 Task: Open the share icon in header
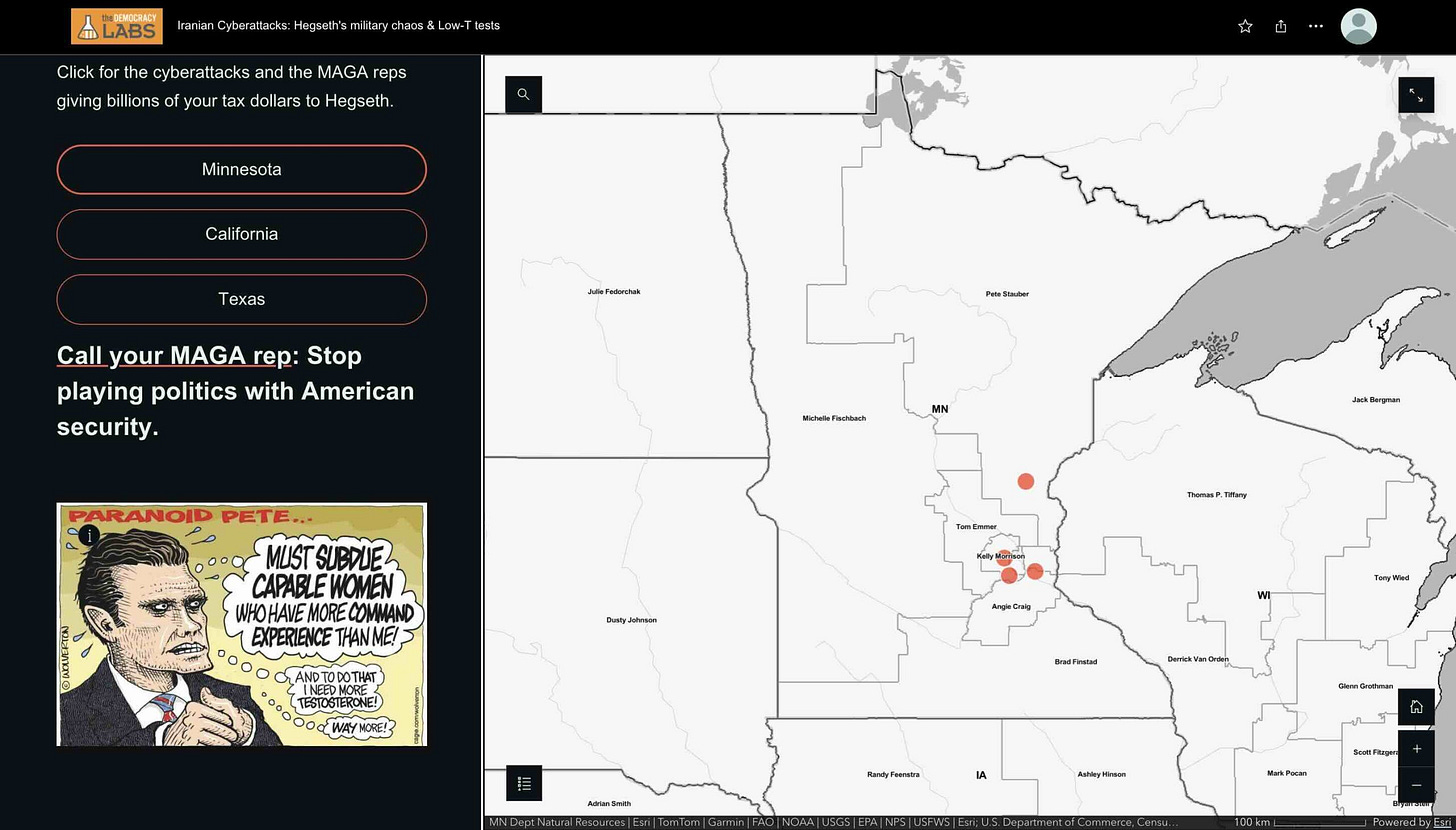(1281, 26)
